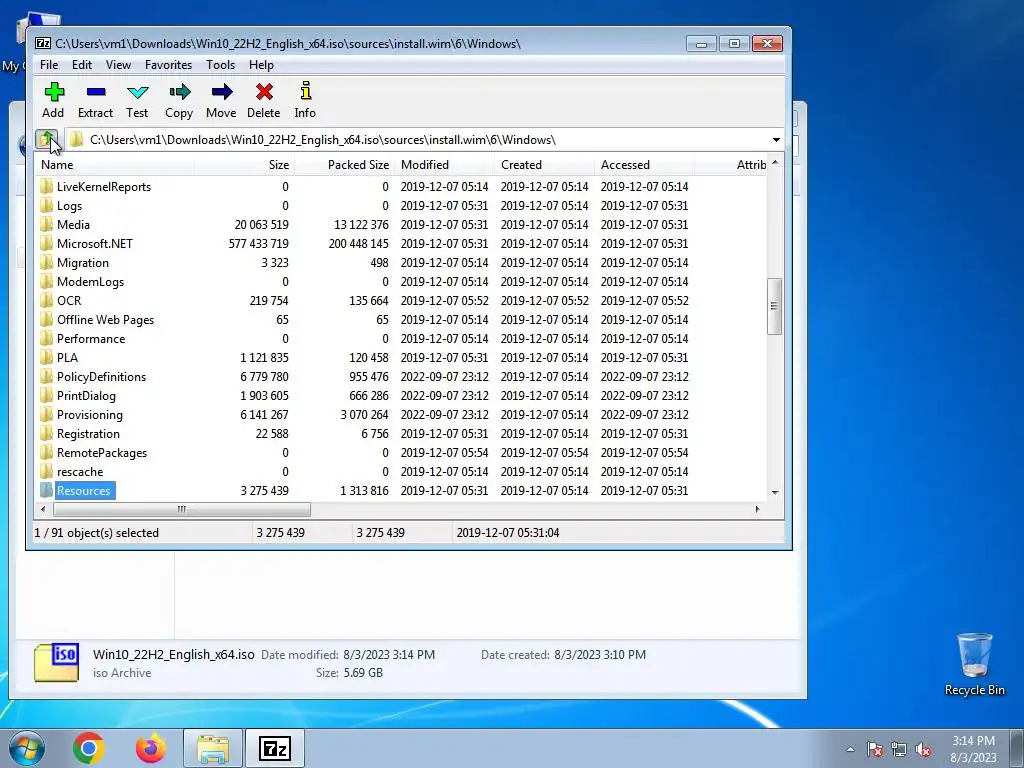Sort by Created column header
This screenshot has width=1024, height=768.
(x=545, y=165)
